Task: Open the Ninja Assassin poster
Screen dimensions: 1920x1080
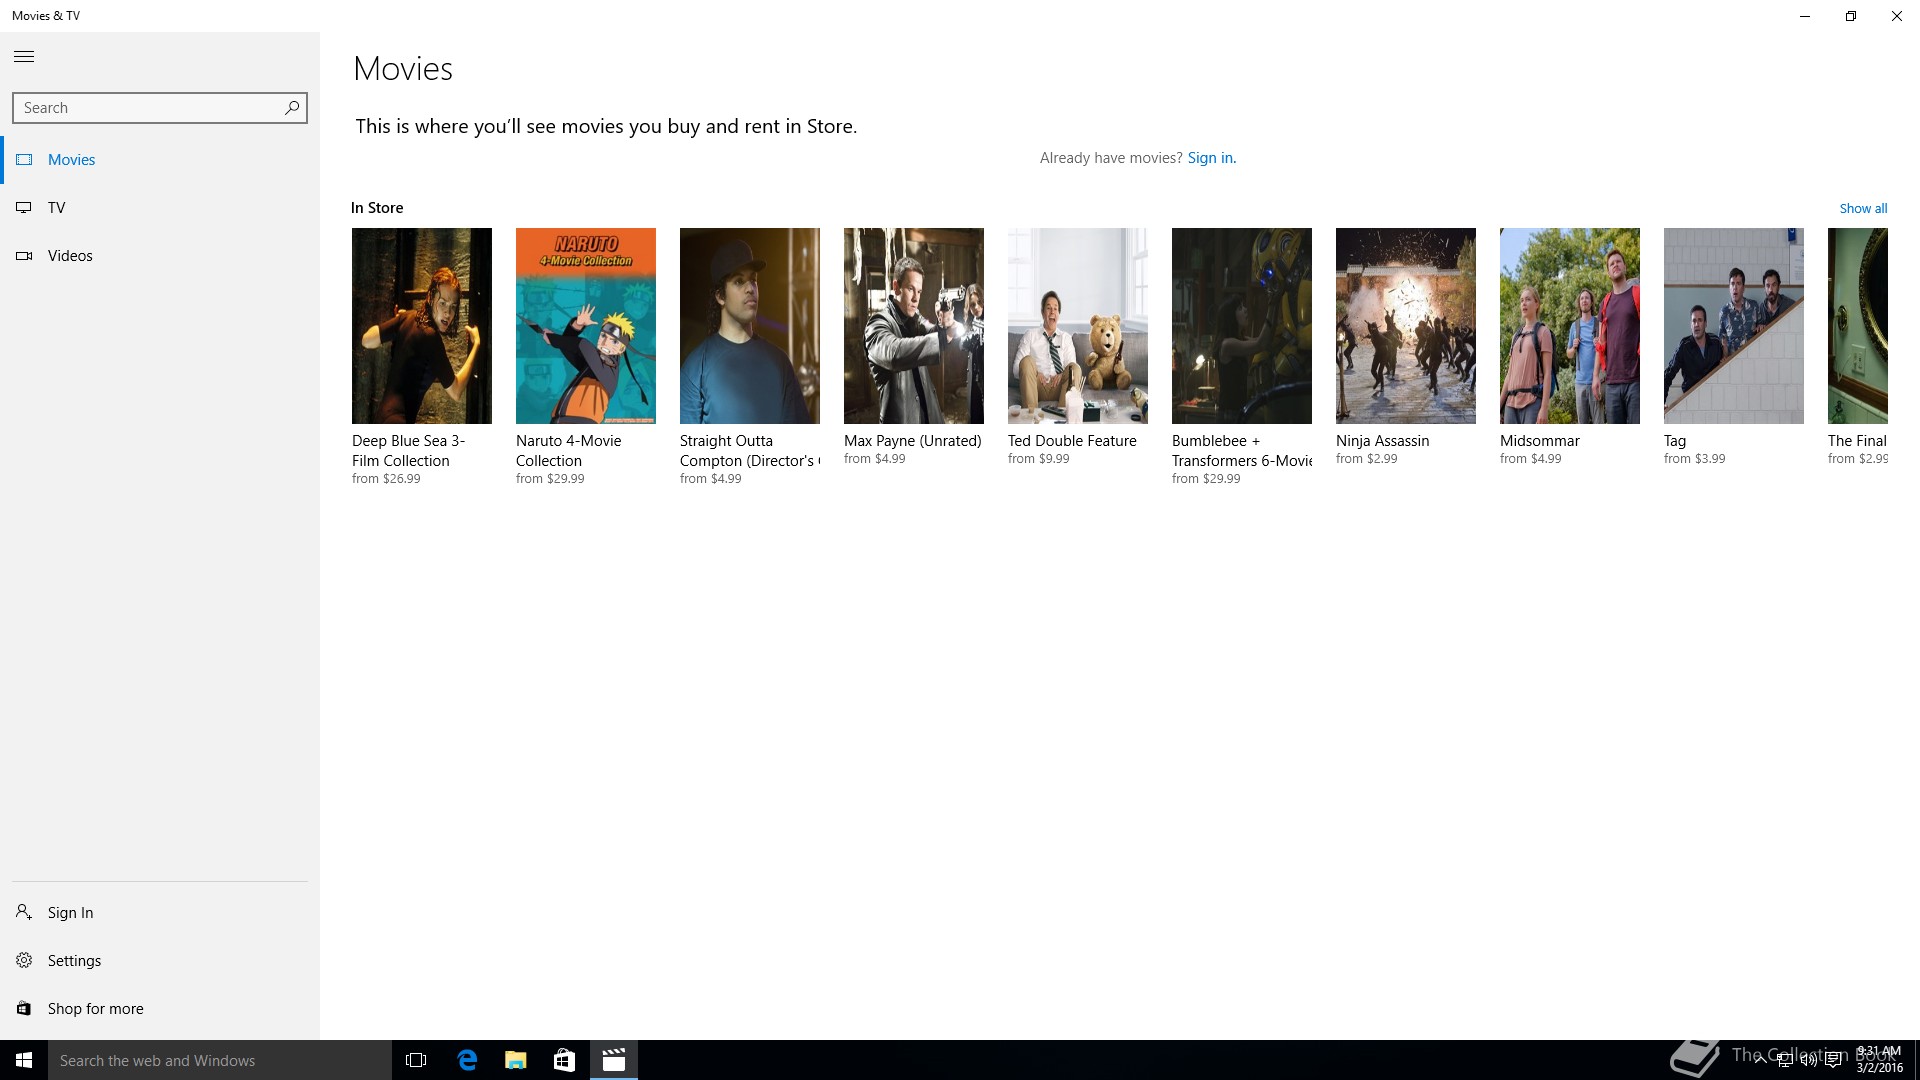Action: 1406,326
